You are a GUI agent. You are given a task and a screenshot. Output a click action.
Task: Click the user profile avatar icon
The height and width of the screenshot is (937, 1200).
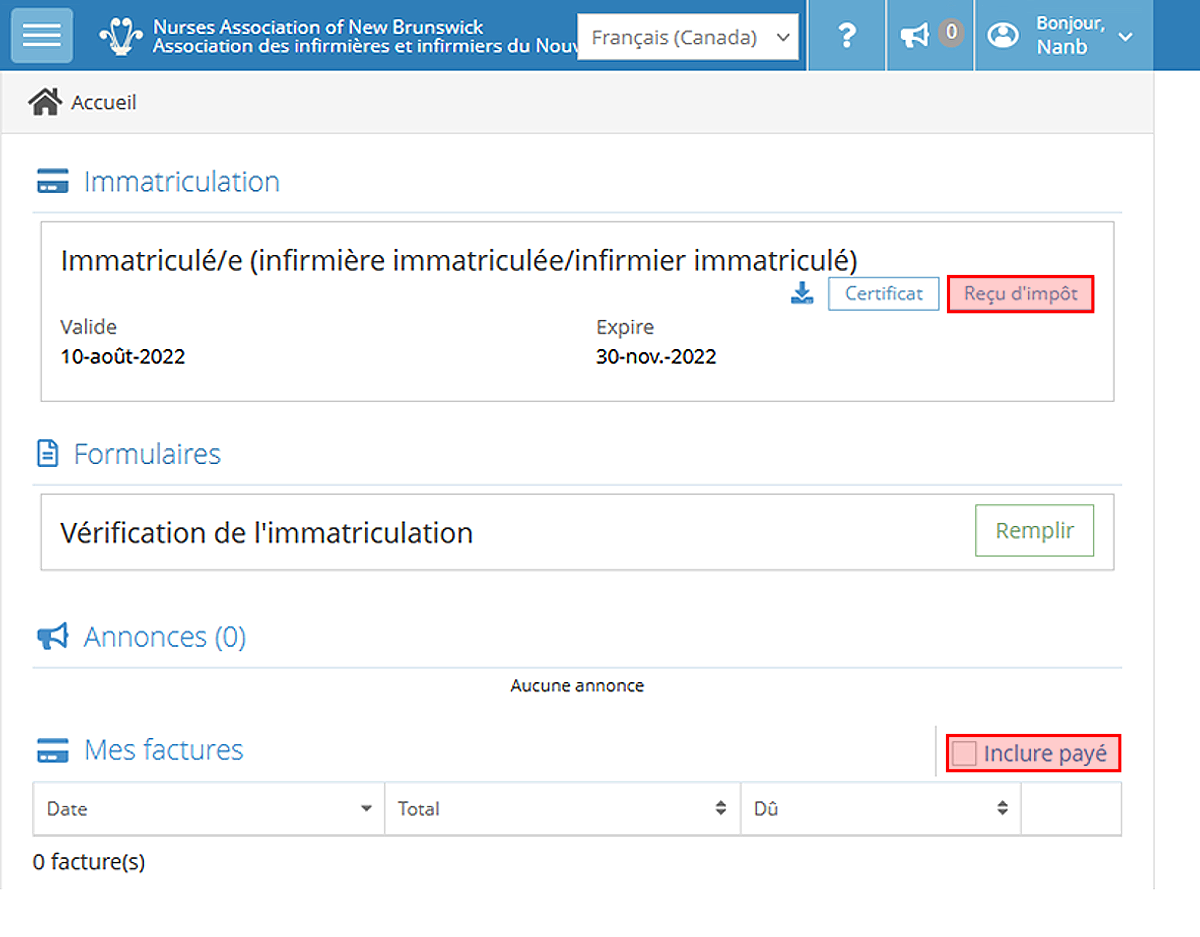(1001, 36)
